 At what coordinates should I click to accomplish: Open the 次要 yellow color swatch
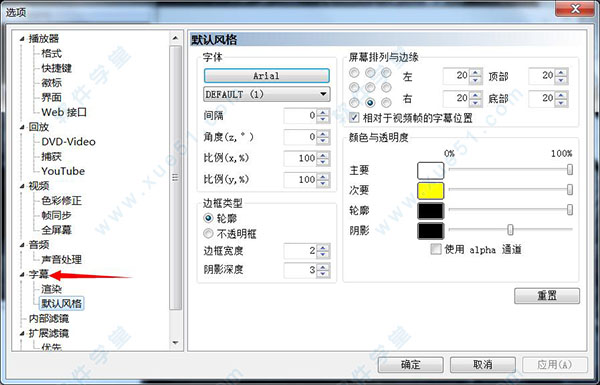coord(430,191)
